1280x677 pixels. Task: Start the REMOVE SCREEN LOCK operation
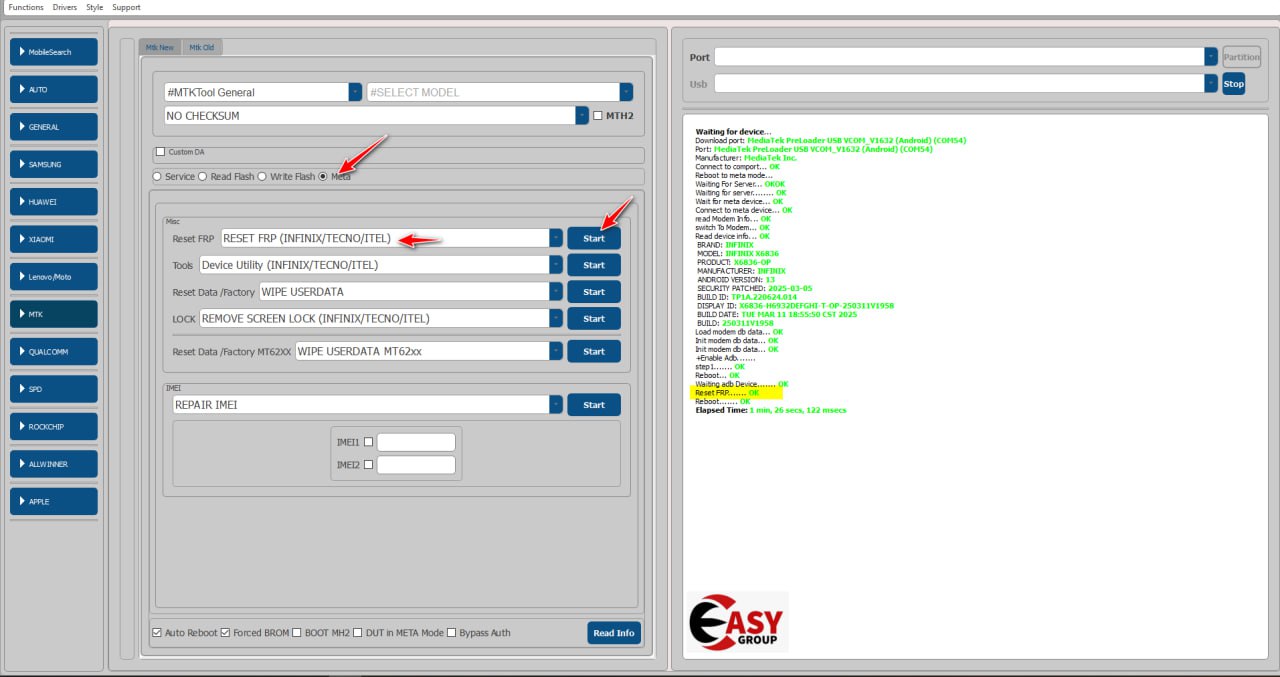click(594, 318)
